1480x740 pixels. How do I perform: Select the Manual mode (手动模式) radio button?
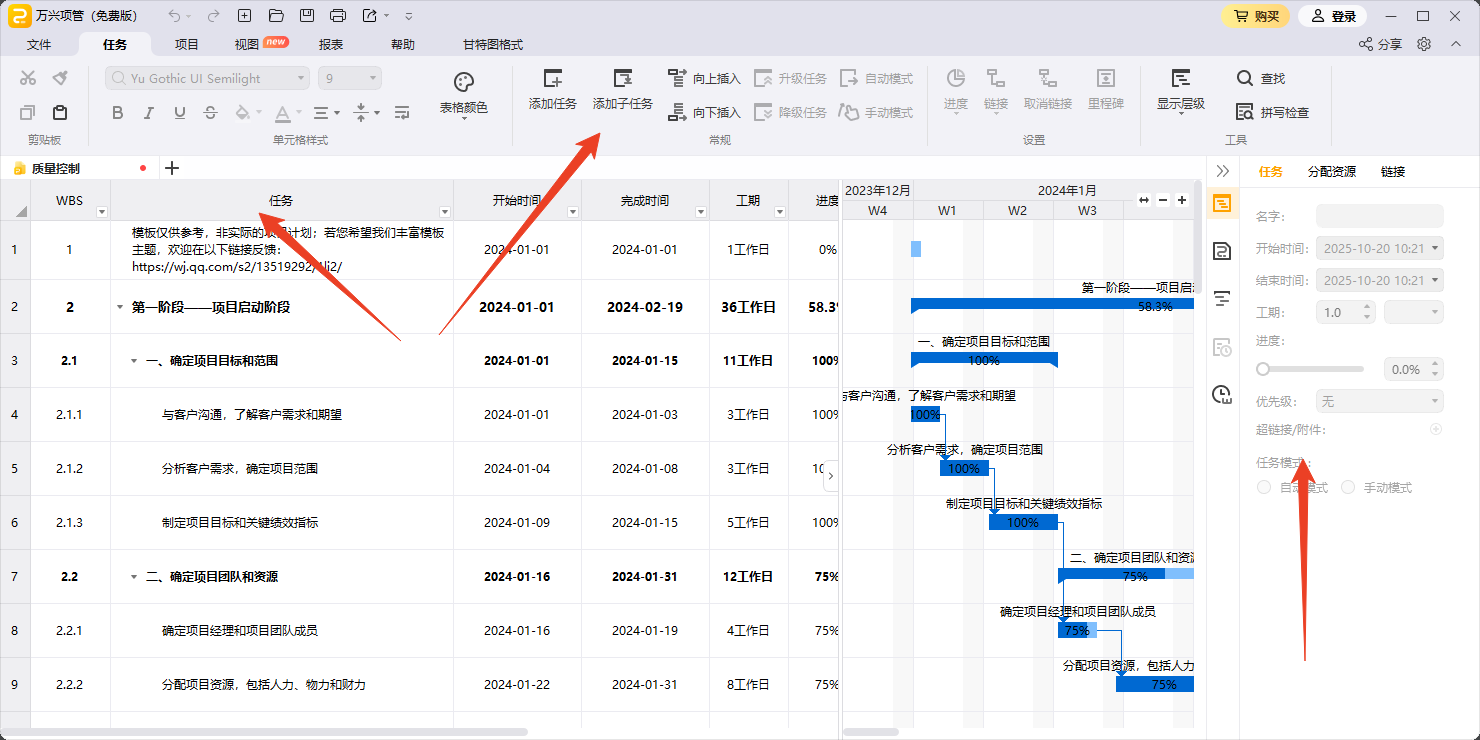[x=1348, y=488]
